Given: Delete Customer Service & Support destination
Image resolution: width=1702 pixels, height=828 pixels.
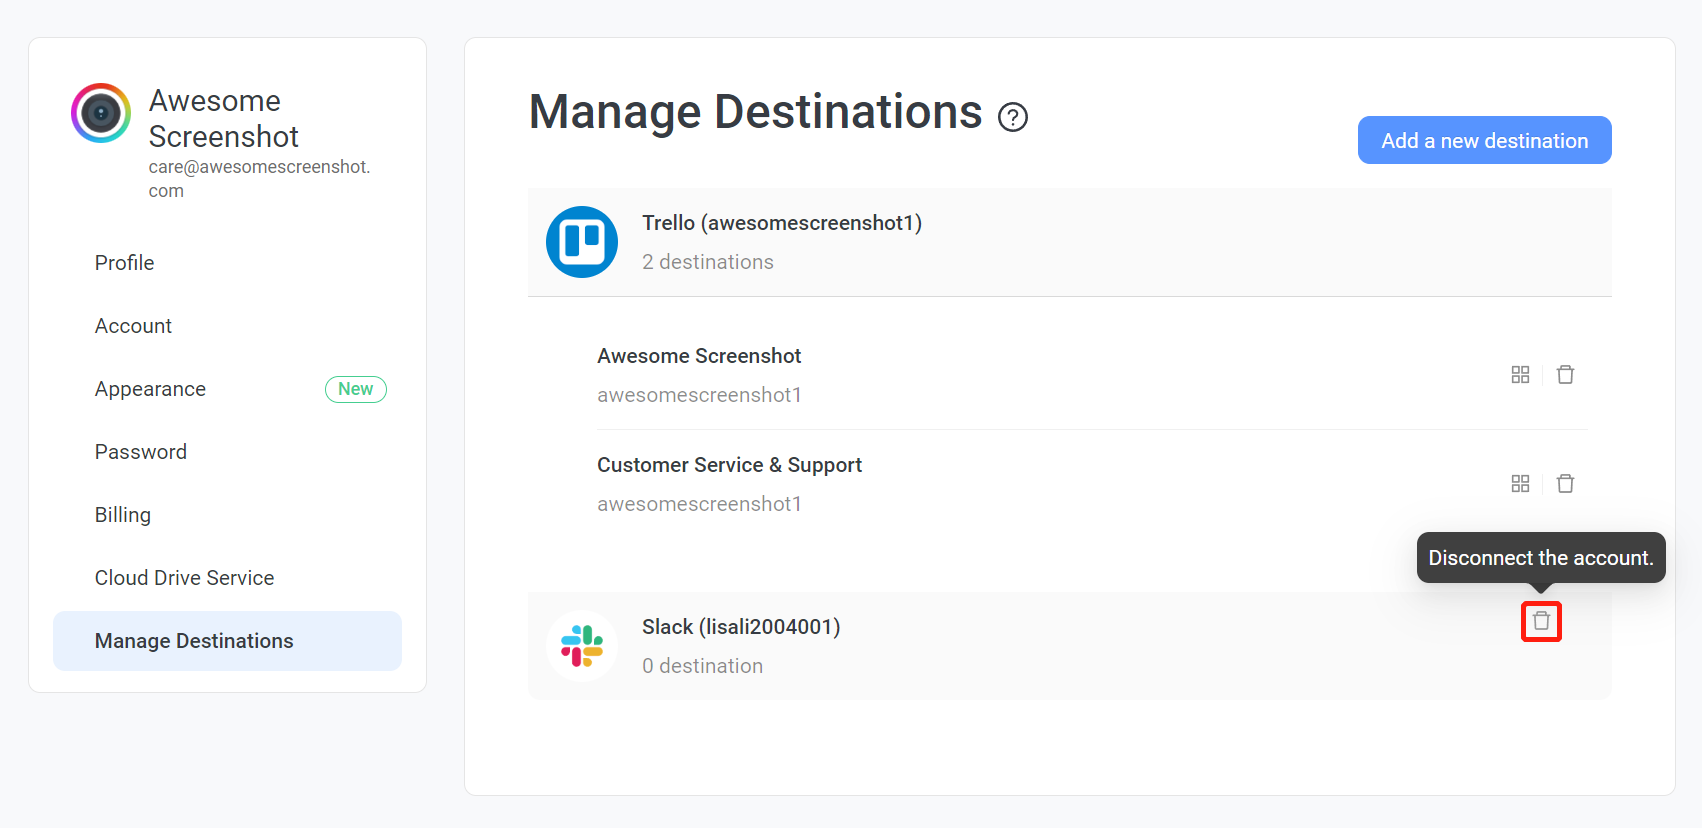Looking at the screenshot, I should coord(1566,483).
